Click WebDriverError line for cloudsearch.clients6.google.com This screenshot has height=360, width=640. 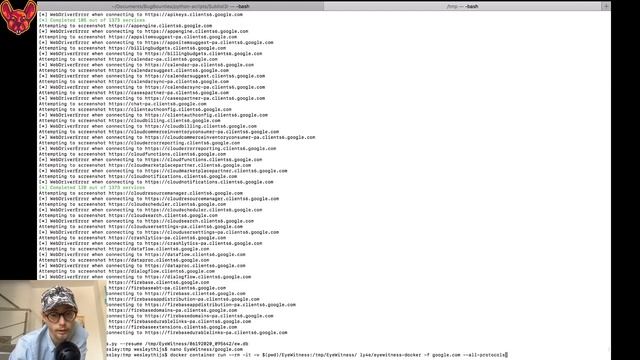pyautogui.click(x=146, y=220)
